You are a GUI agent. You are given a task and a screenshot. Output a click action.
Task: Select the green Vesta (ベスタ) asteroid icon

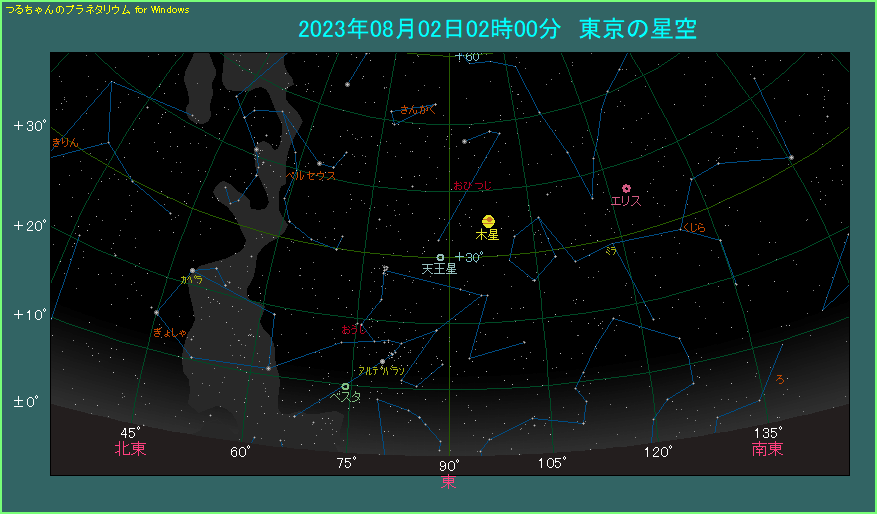(346, 386)
